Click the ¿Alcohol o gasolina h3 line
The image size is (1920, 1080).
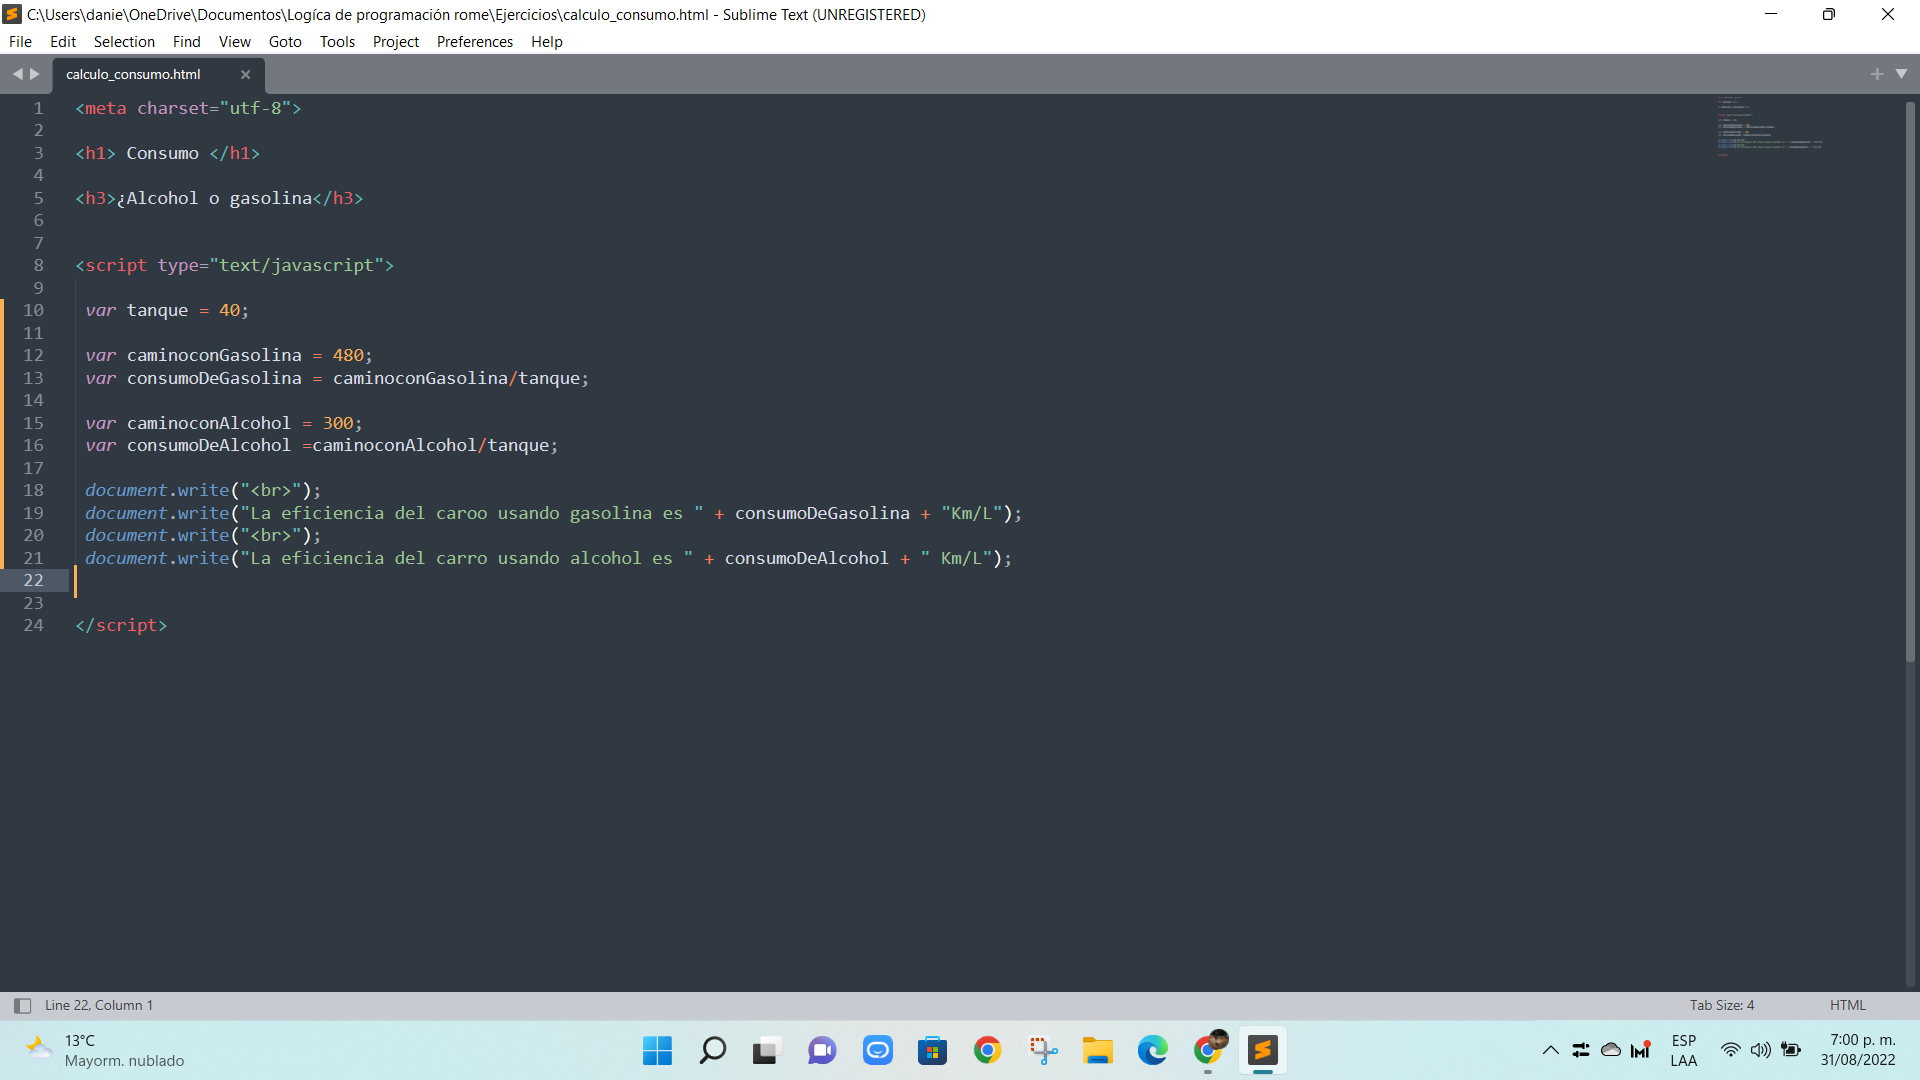pyautogui.click(x=219, y=199)
